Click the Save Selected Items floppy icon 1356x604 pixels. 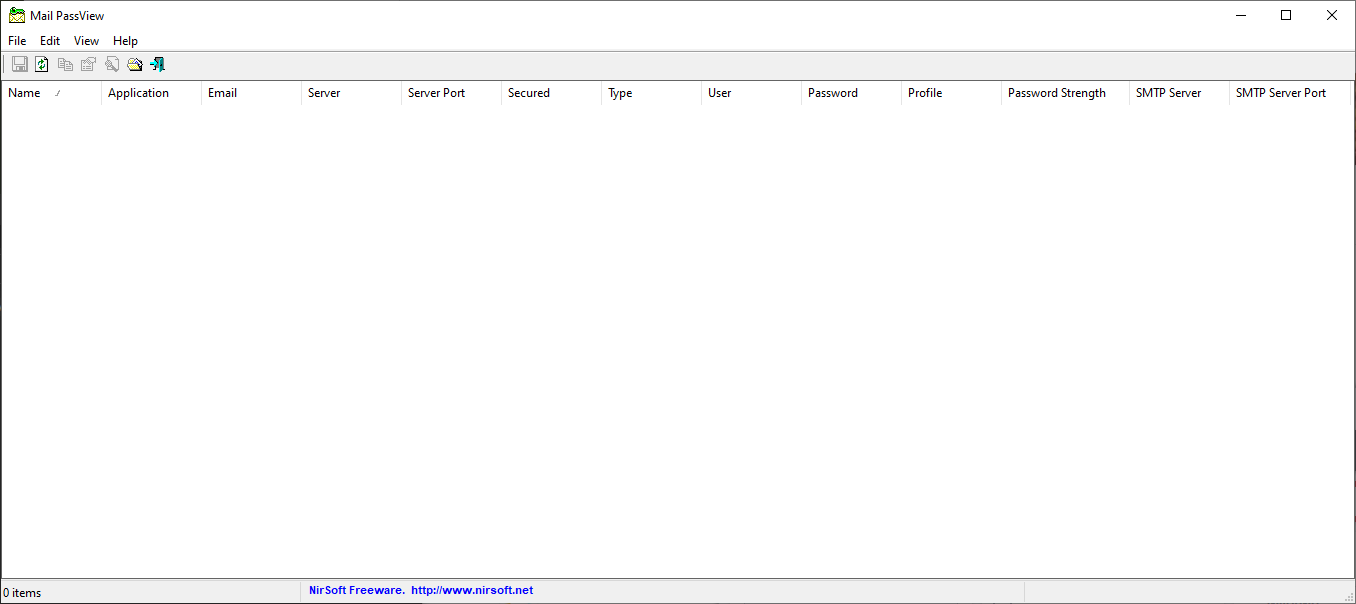pyautogui.click(x=20, y=65)
